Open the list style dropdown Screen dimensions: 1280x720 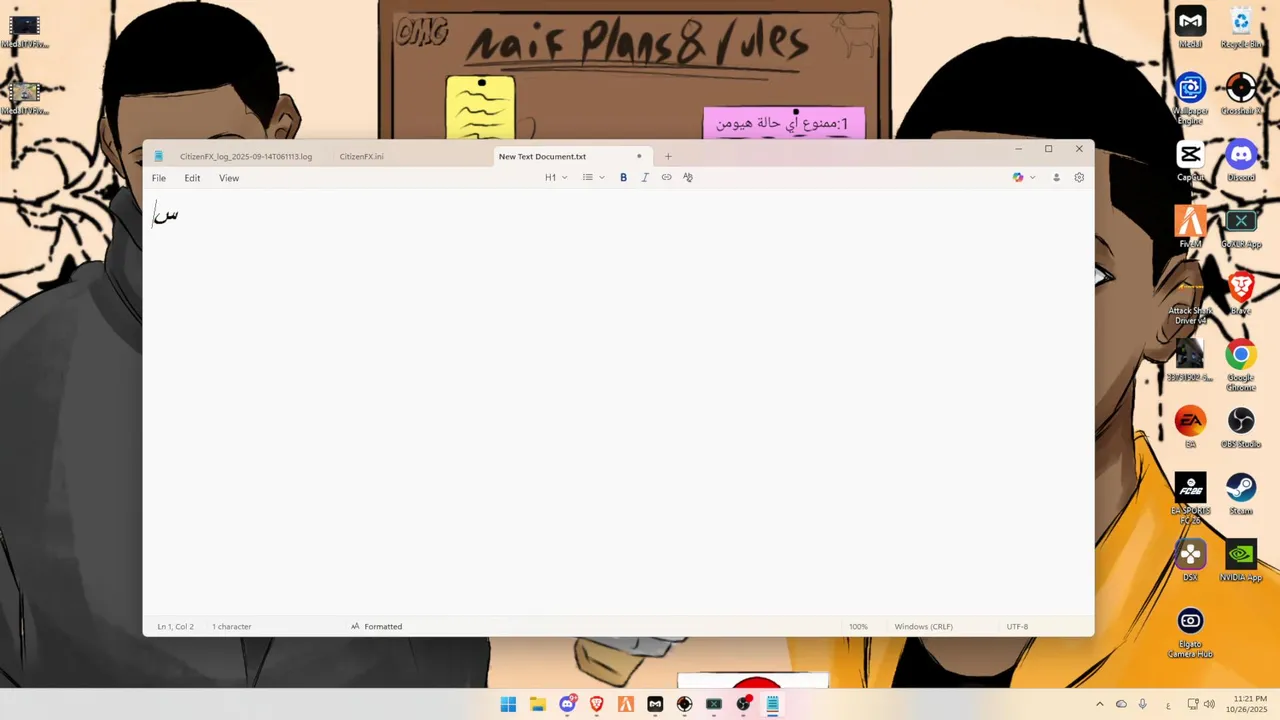594,178
